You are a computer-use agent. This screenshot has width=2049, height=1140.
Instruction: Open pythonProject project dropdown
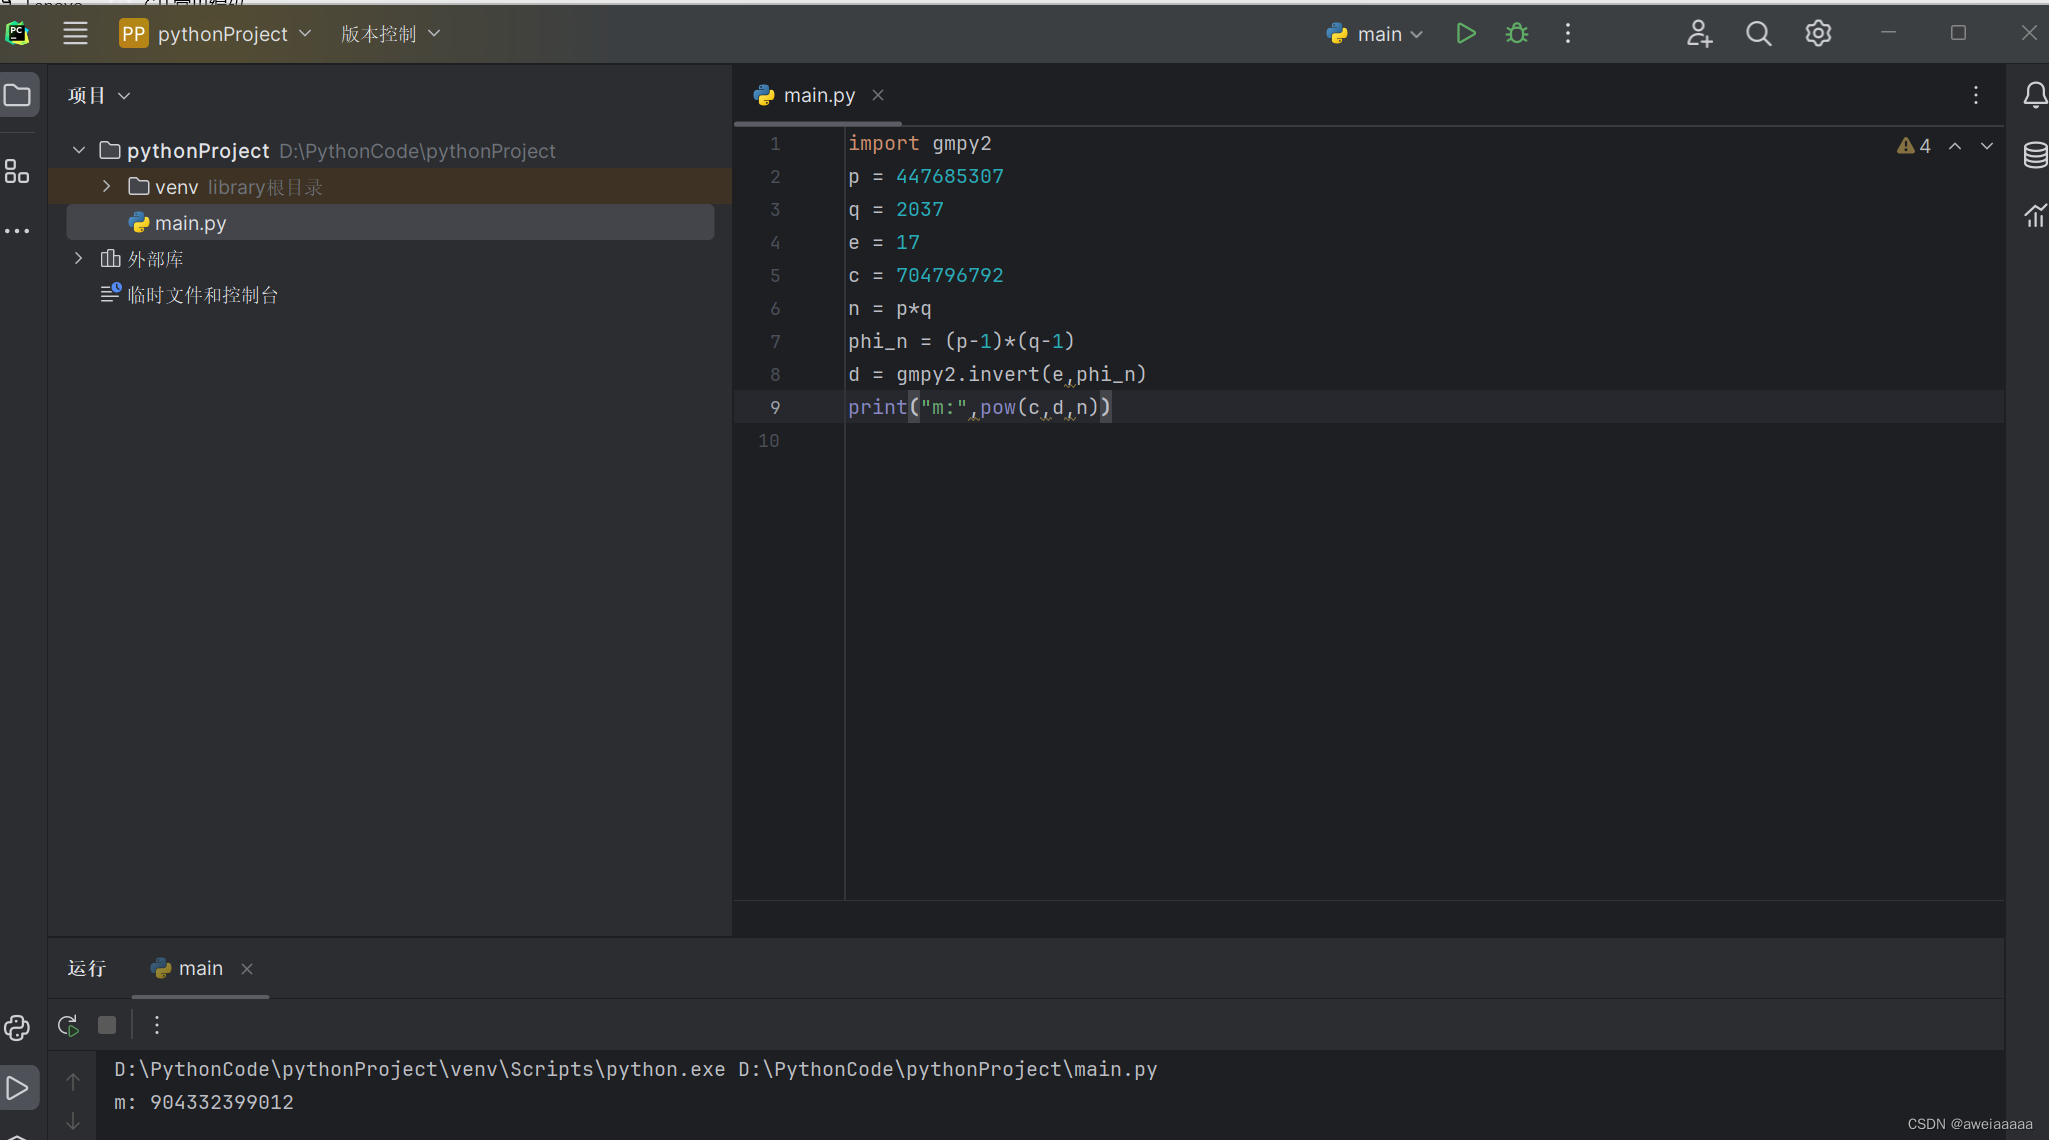coord(215,33)
